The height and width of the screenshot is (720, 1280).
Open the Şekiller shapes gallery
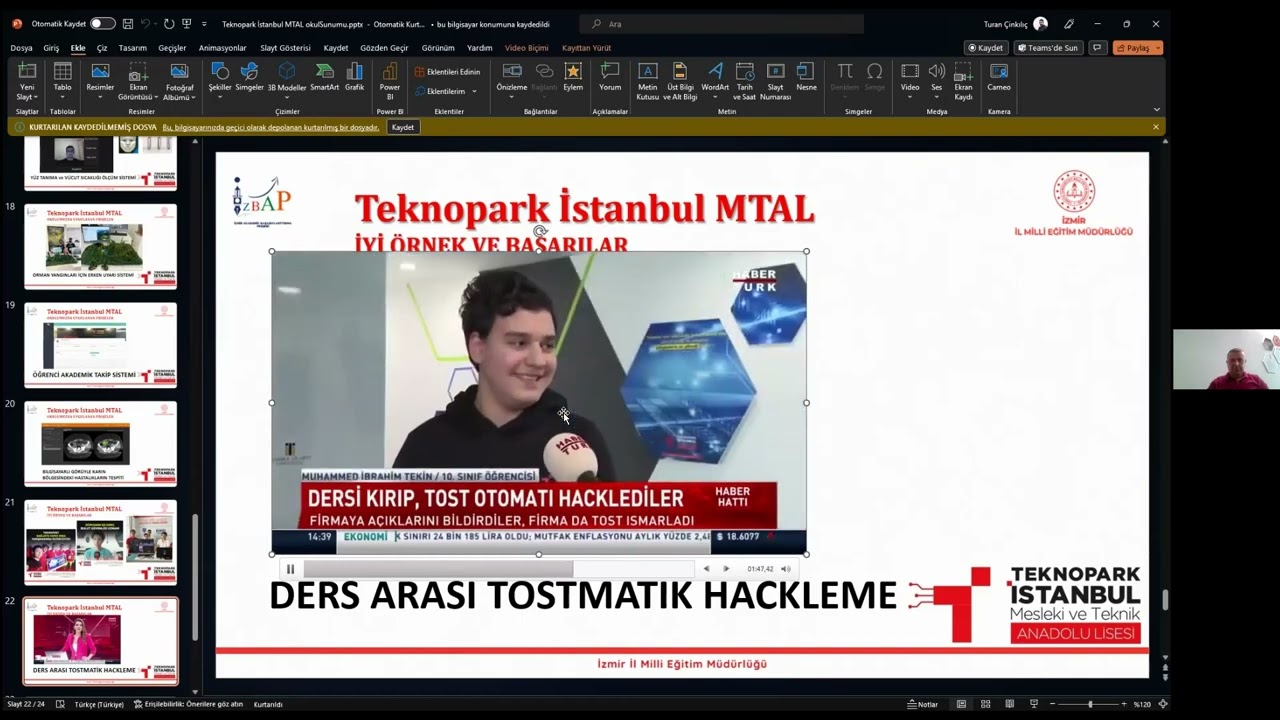[220, 79]
